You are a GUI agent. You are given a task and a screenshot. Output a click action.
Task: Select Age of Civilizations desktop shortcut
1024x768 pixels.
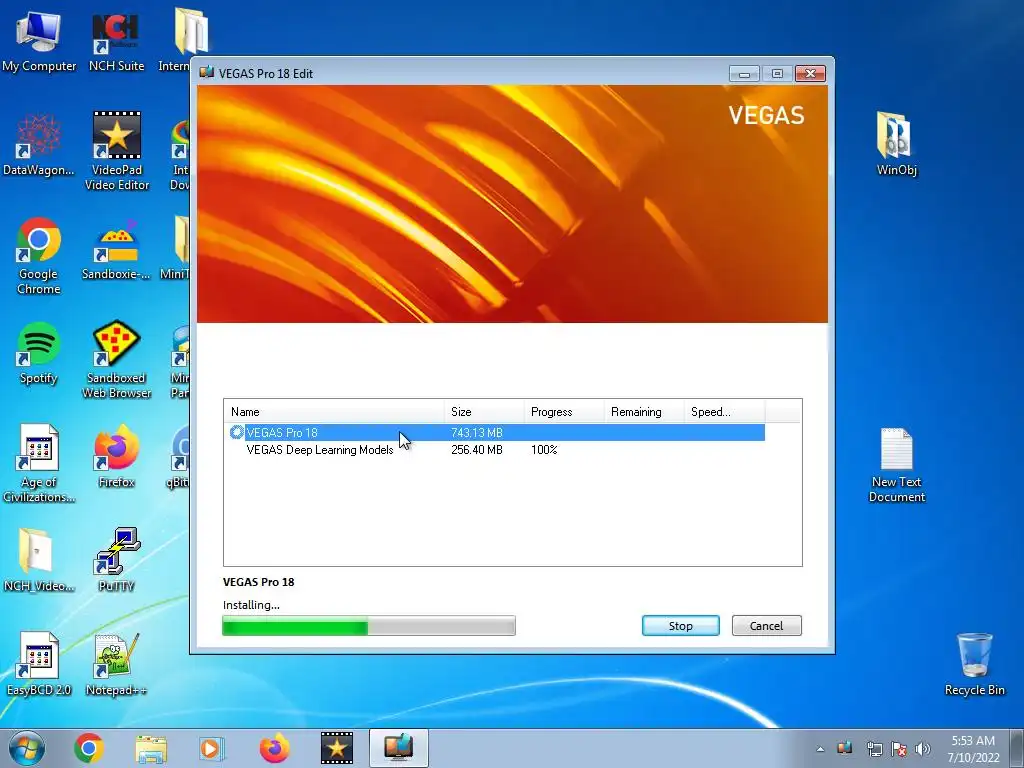(x=39, y=464)
